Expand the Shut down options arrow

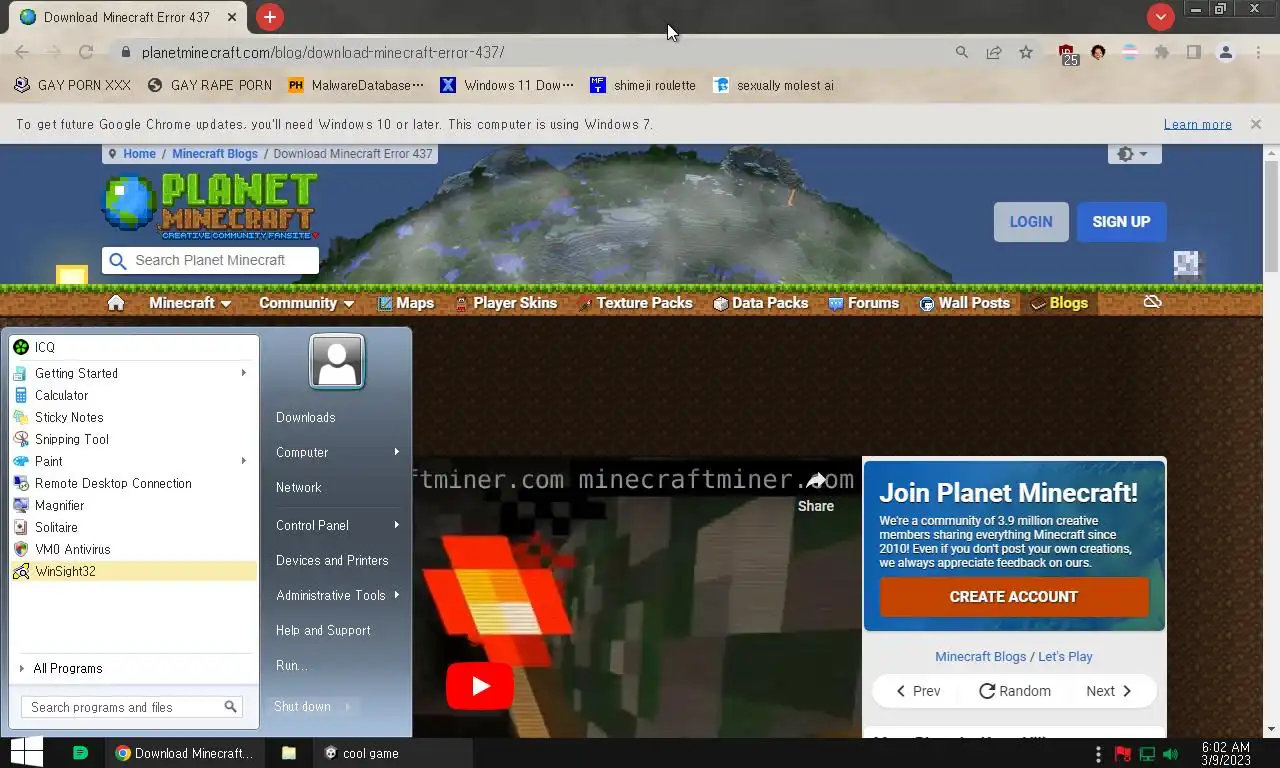pos(348,707)
